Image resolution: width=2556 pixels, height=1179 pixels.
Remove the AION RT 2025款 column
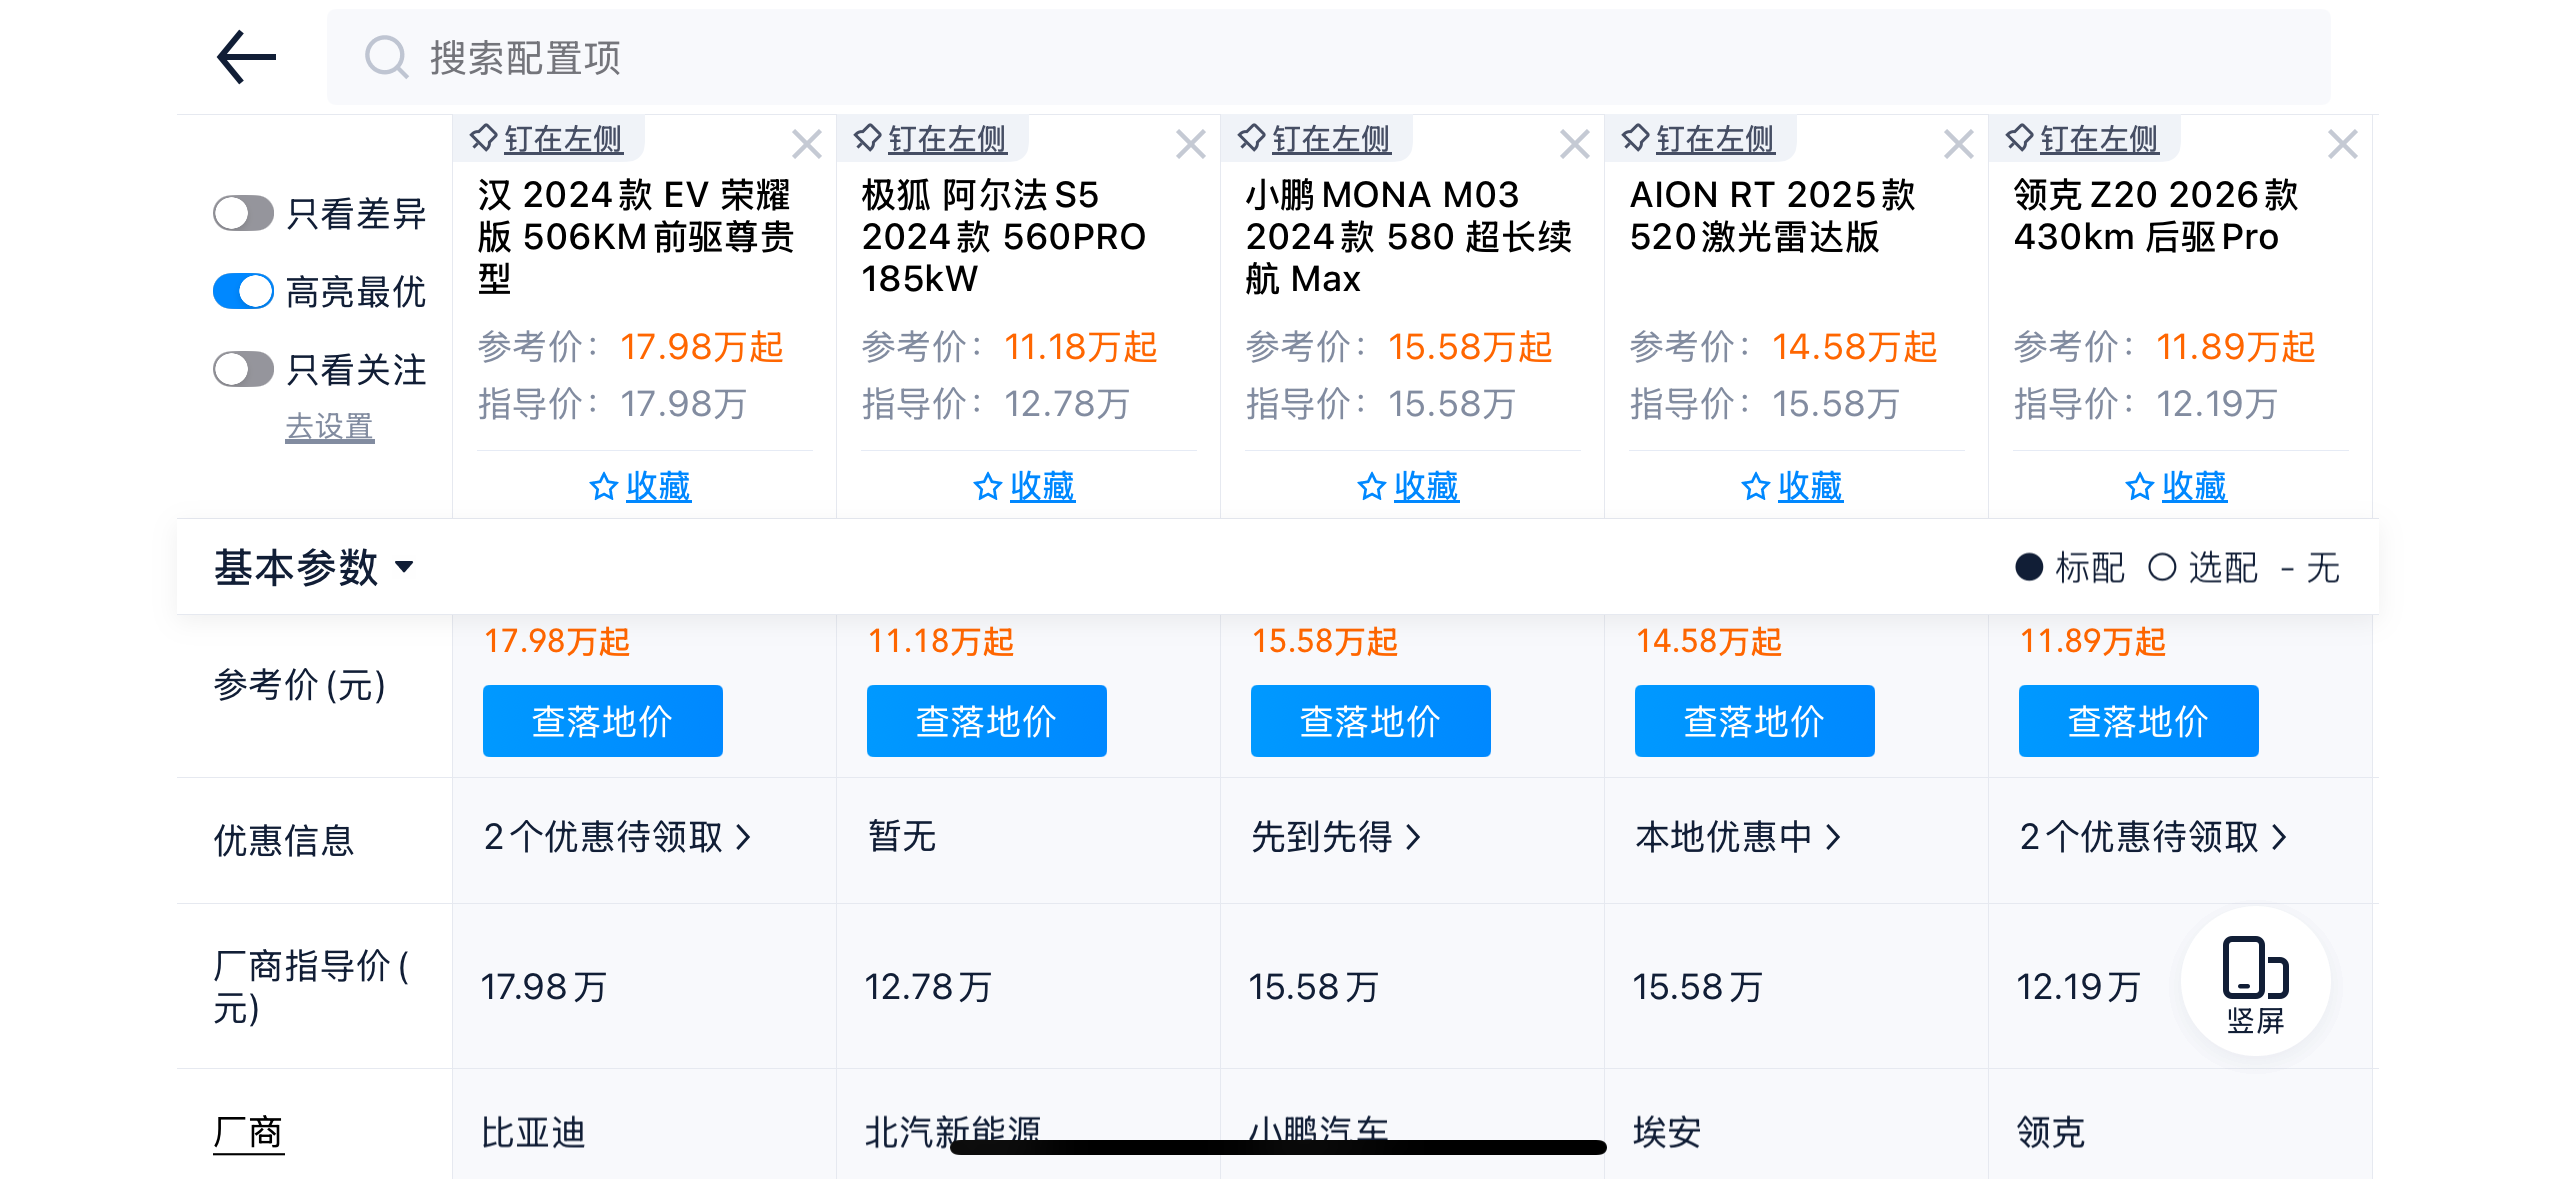coord(1958,145)
